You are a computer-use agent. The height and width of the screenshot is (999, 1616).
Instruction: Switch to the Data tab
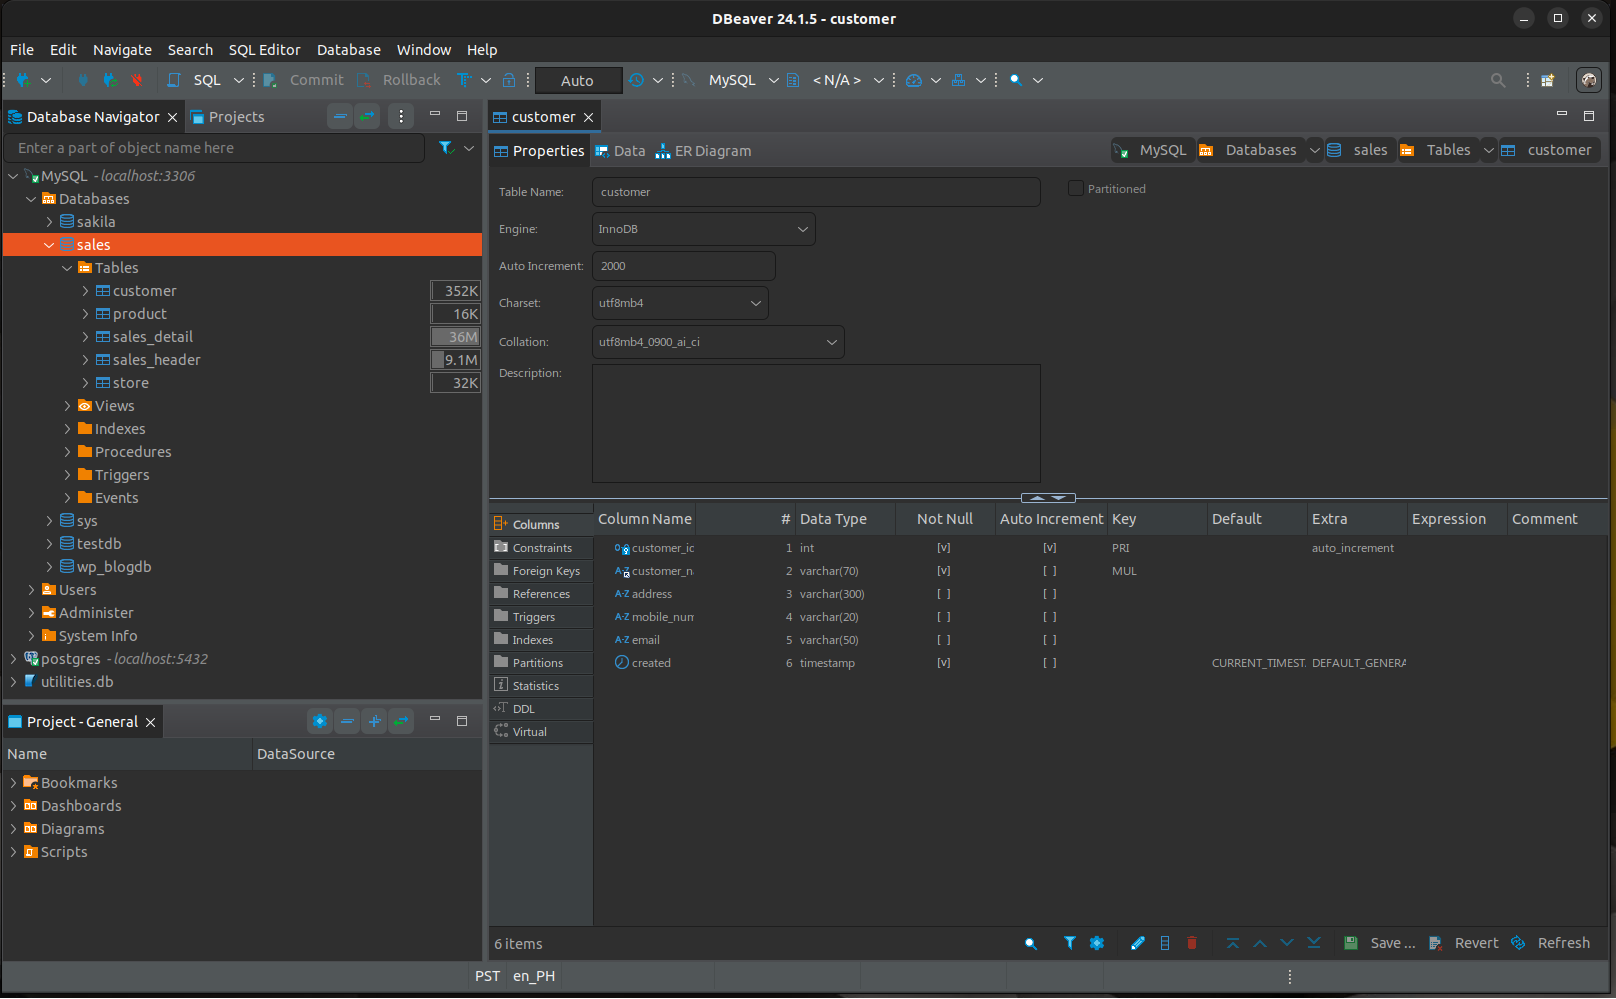620,151
